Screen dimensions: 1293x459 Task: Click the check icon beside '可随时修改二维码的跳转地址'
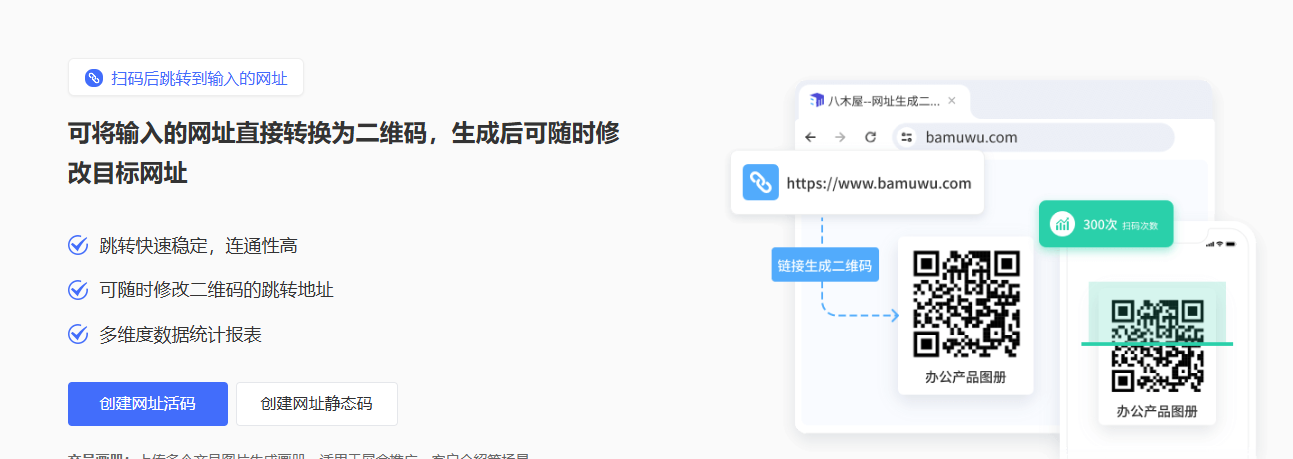click(78, 290)
